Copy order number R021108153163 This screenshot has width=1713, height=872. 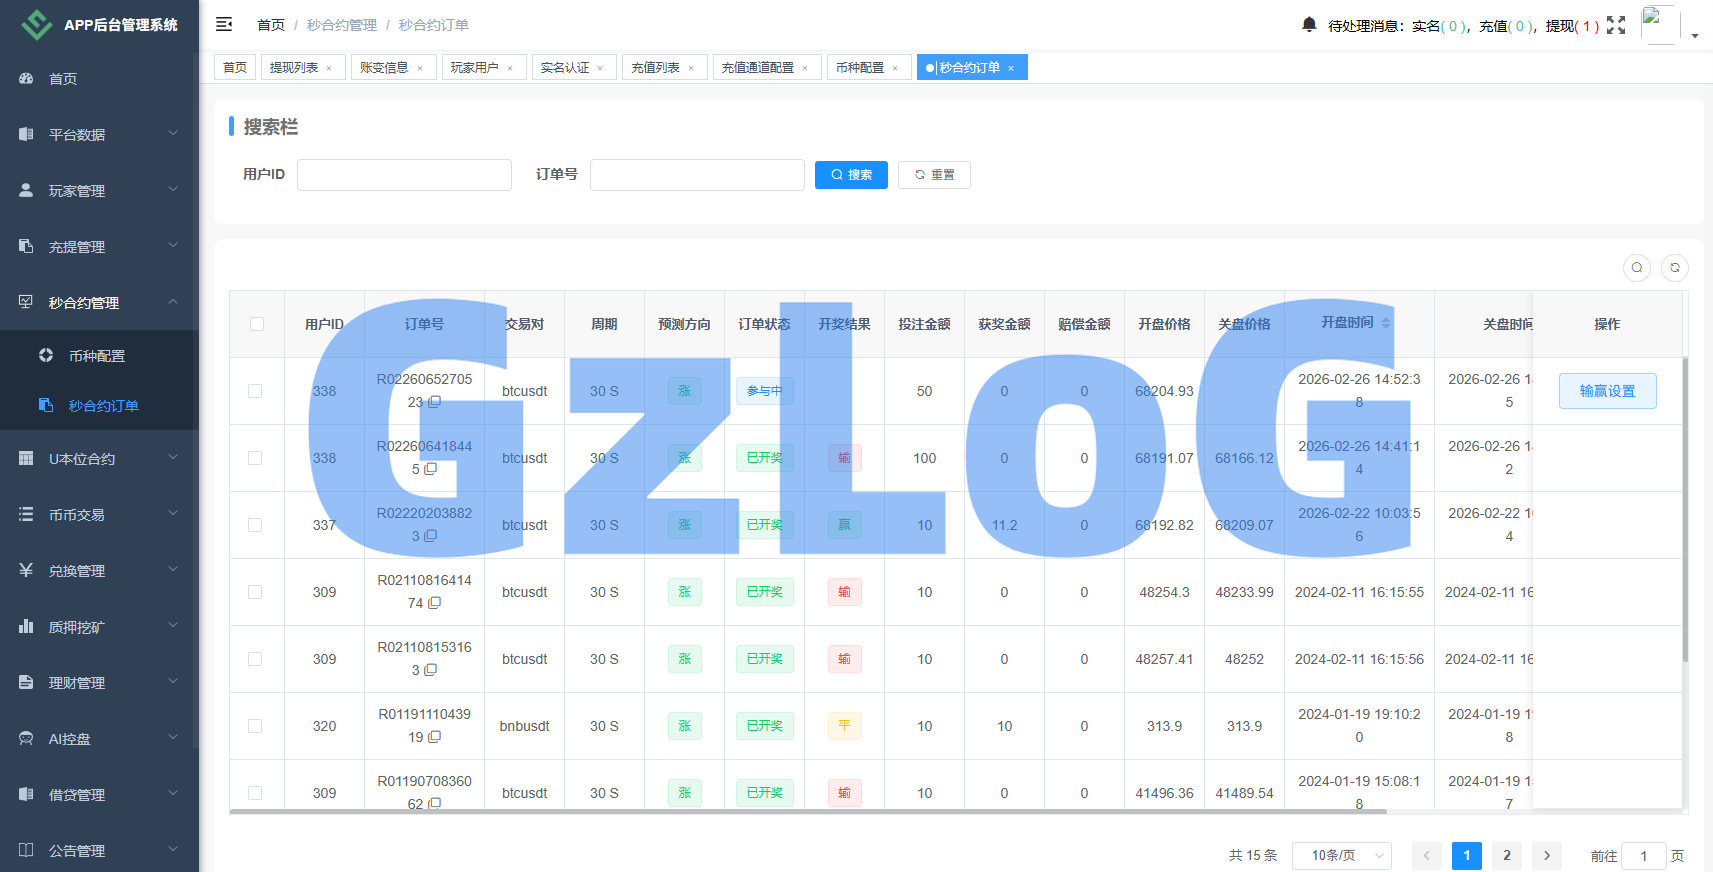coord(431,670)
